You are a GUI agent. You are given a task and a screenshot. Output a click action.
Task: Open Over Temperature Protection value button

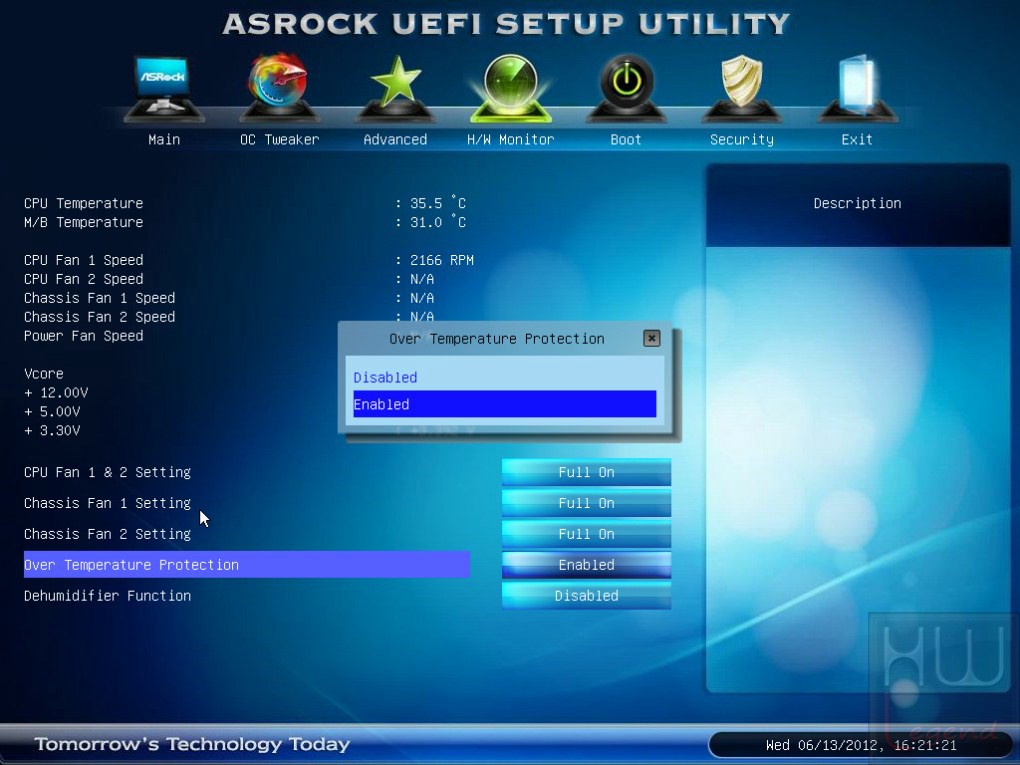point(586,565)
